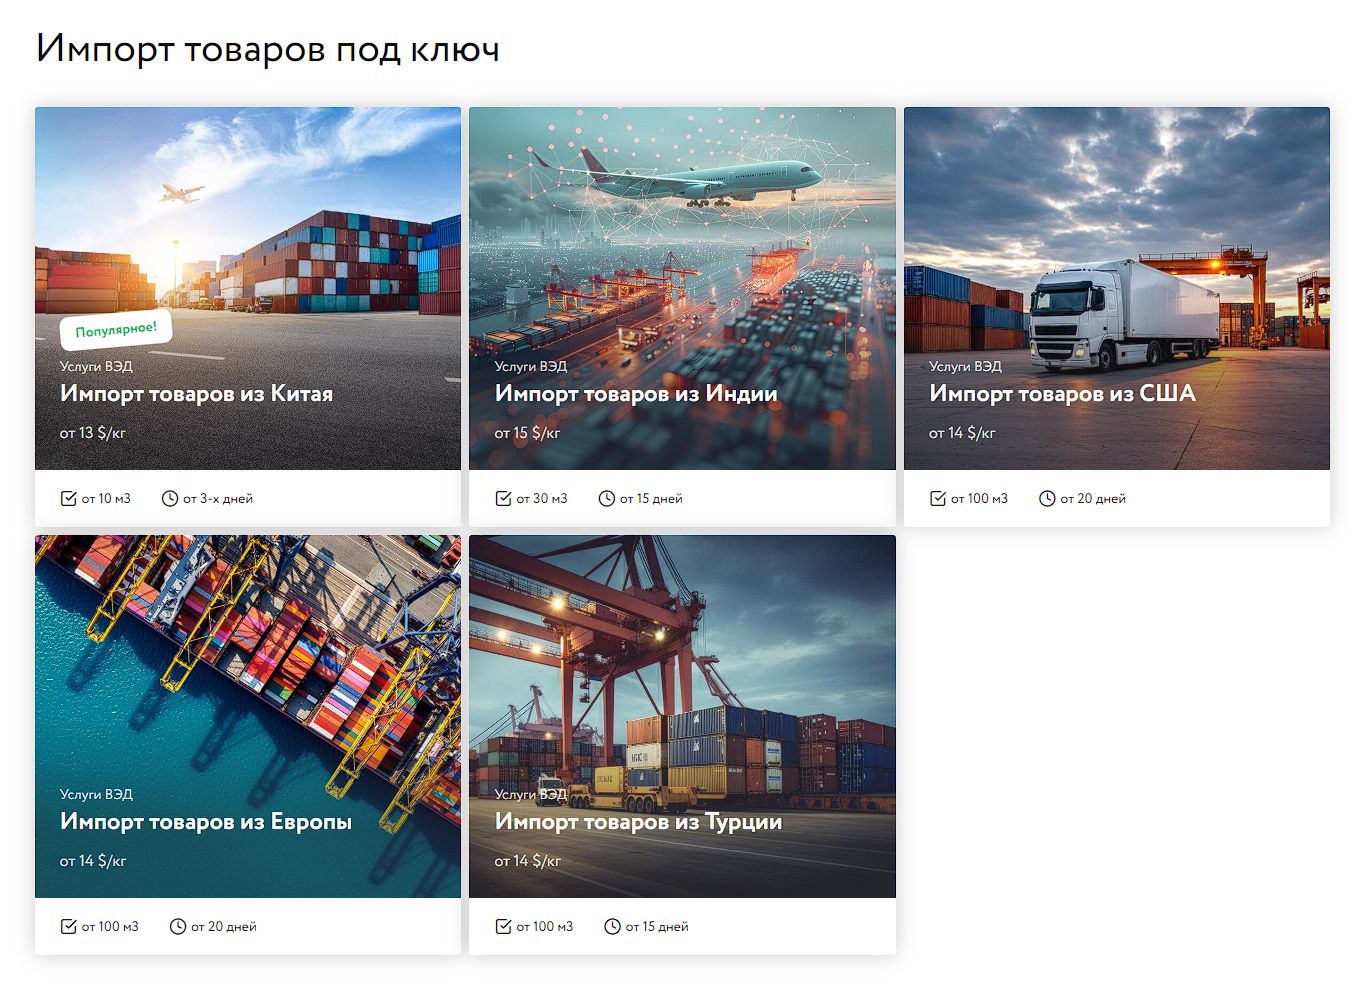The image size is (1368, 990).
Task: Click the clock icon next to "от 3-х дней"
Action: pyautogui.click(x=170, y=498)
